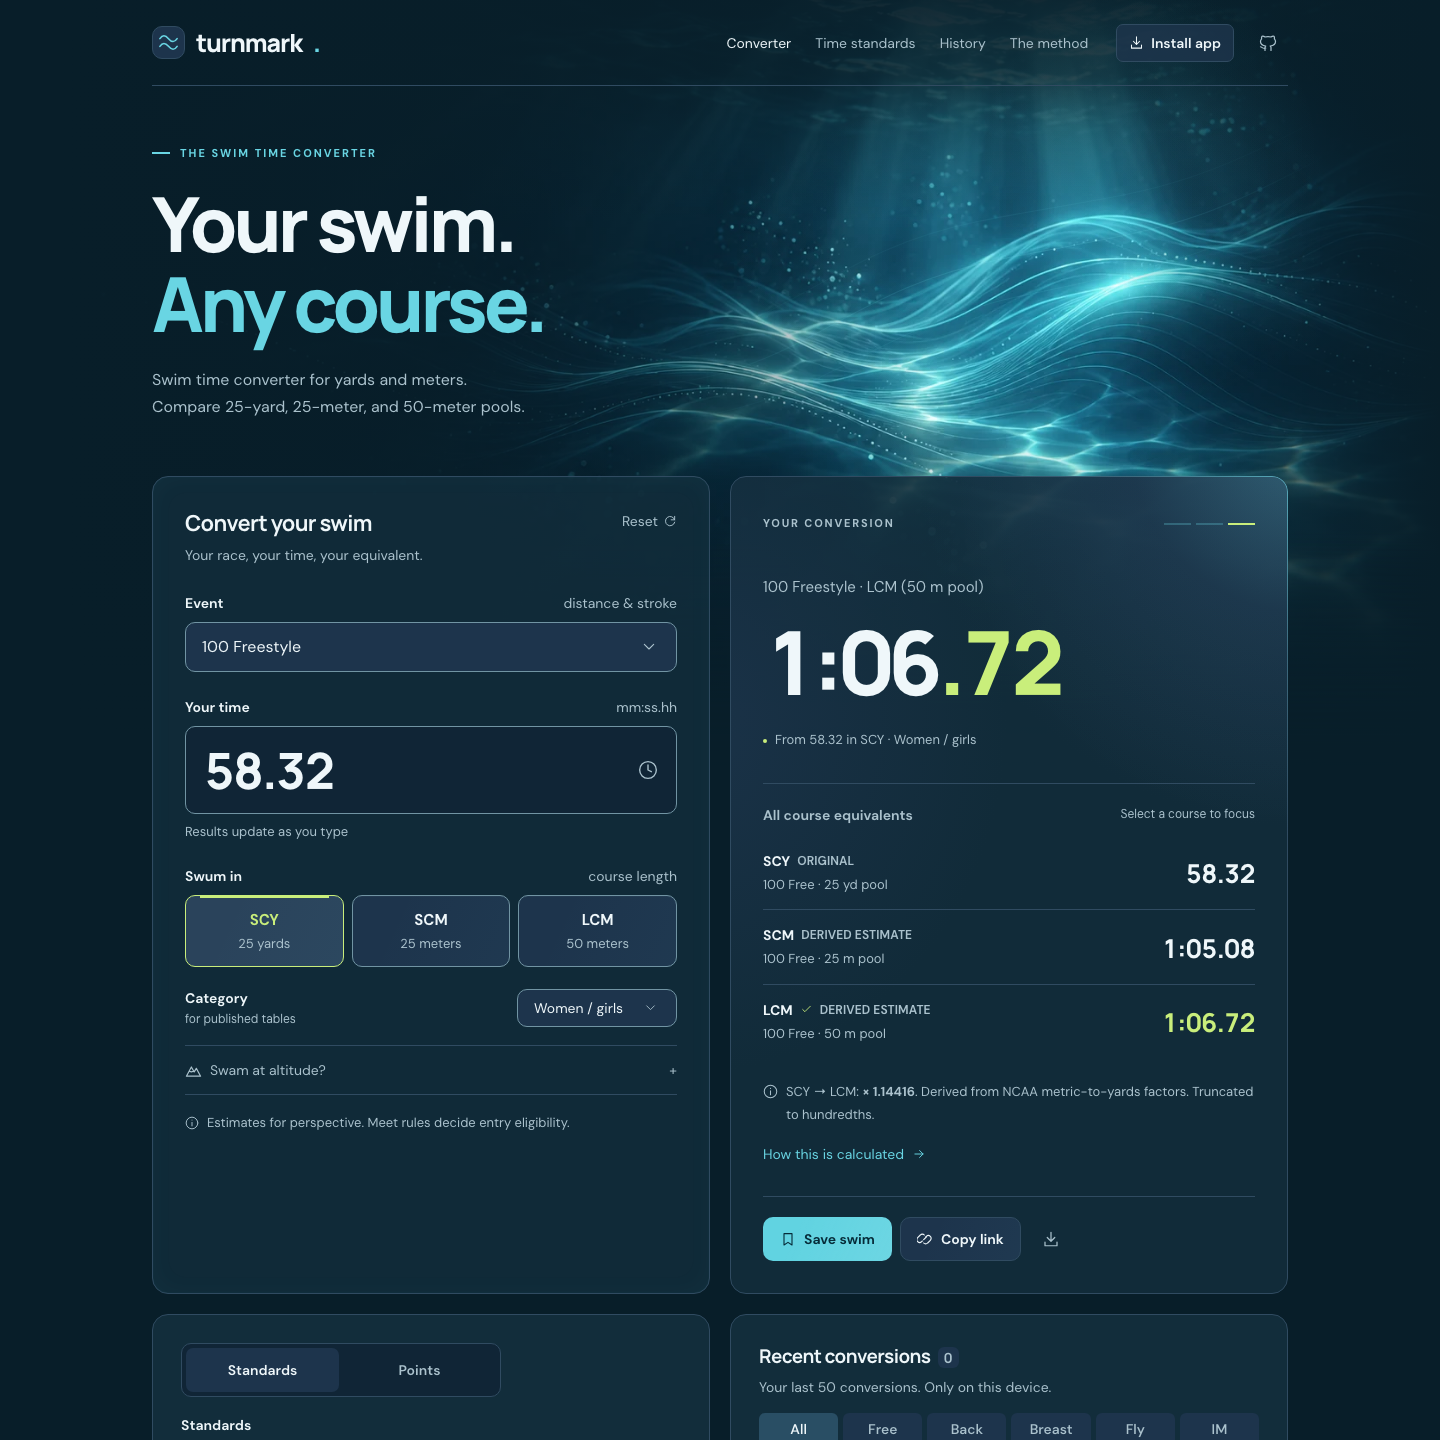Screen dimensions: 1440x1440
Task: Click the arrow after How this is calculated
Action: pos(919,1154)
